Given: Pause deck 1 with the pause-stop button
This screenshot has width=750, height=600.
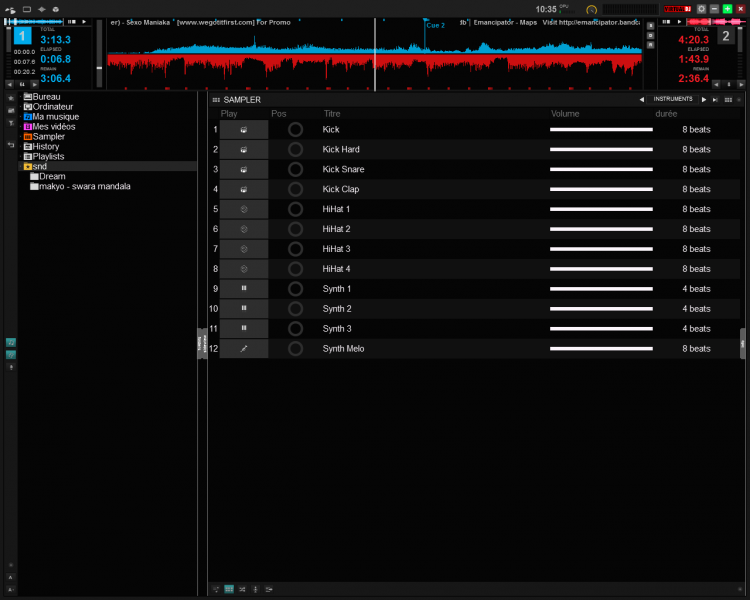Looking at the screenshot, I should (x=72, y=22).
